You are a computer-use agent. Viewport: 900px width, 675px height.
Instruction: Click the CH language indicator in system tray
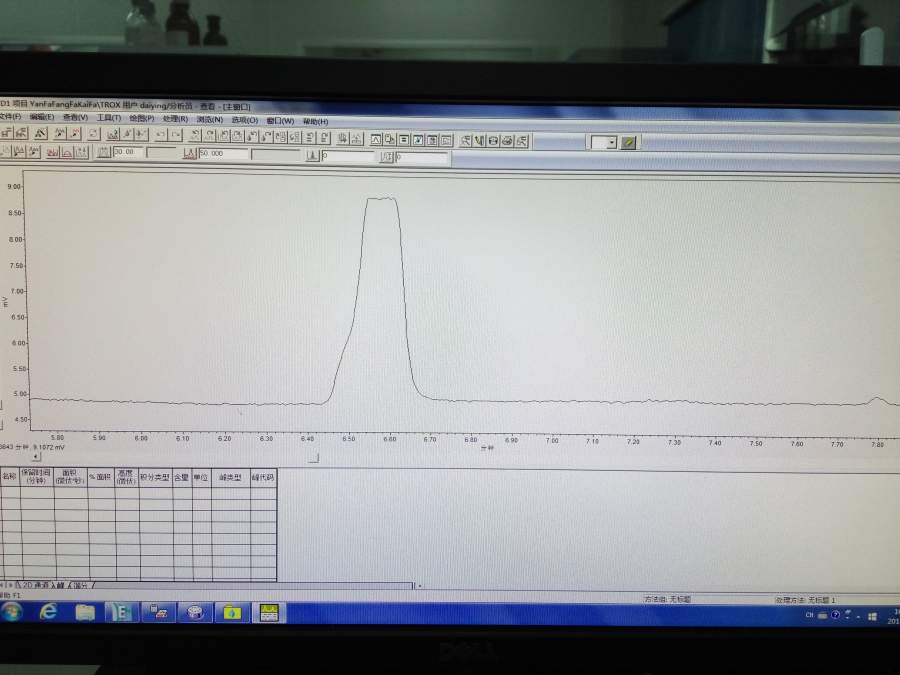[809, 615]
